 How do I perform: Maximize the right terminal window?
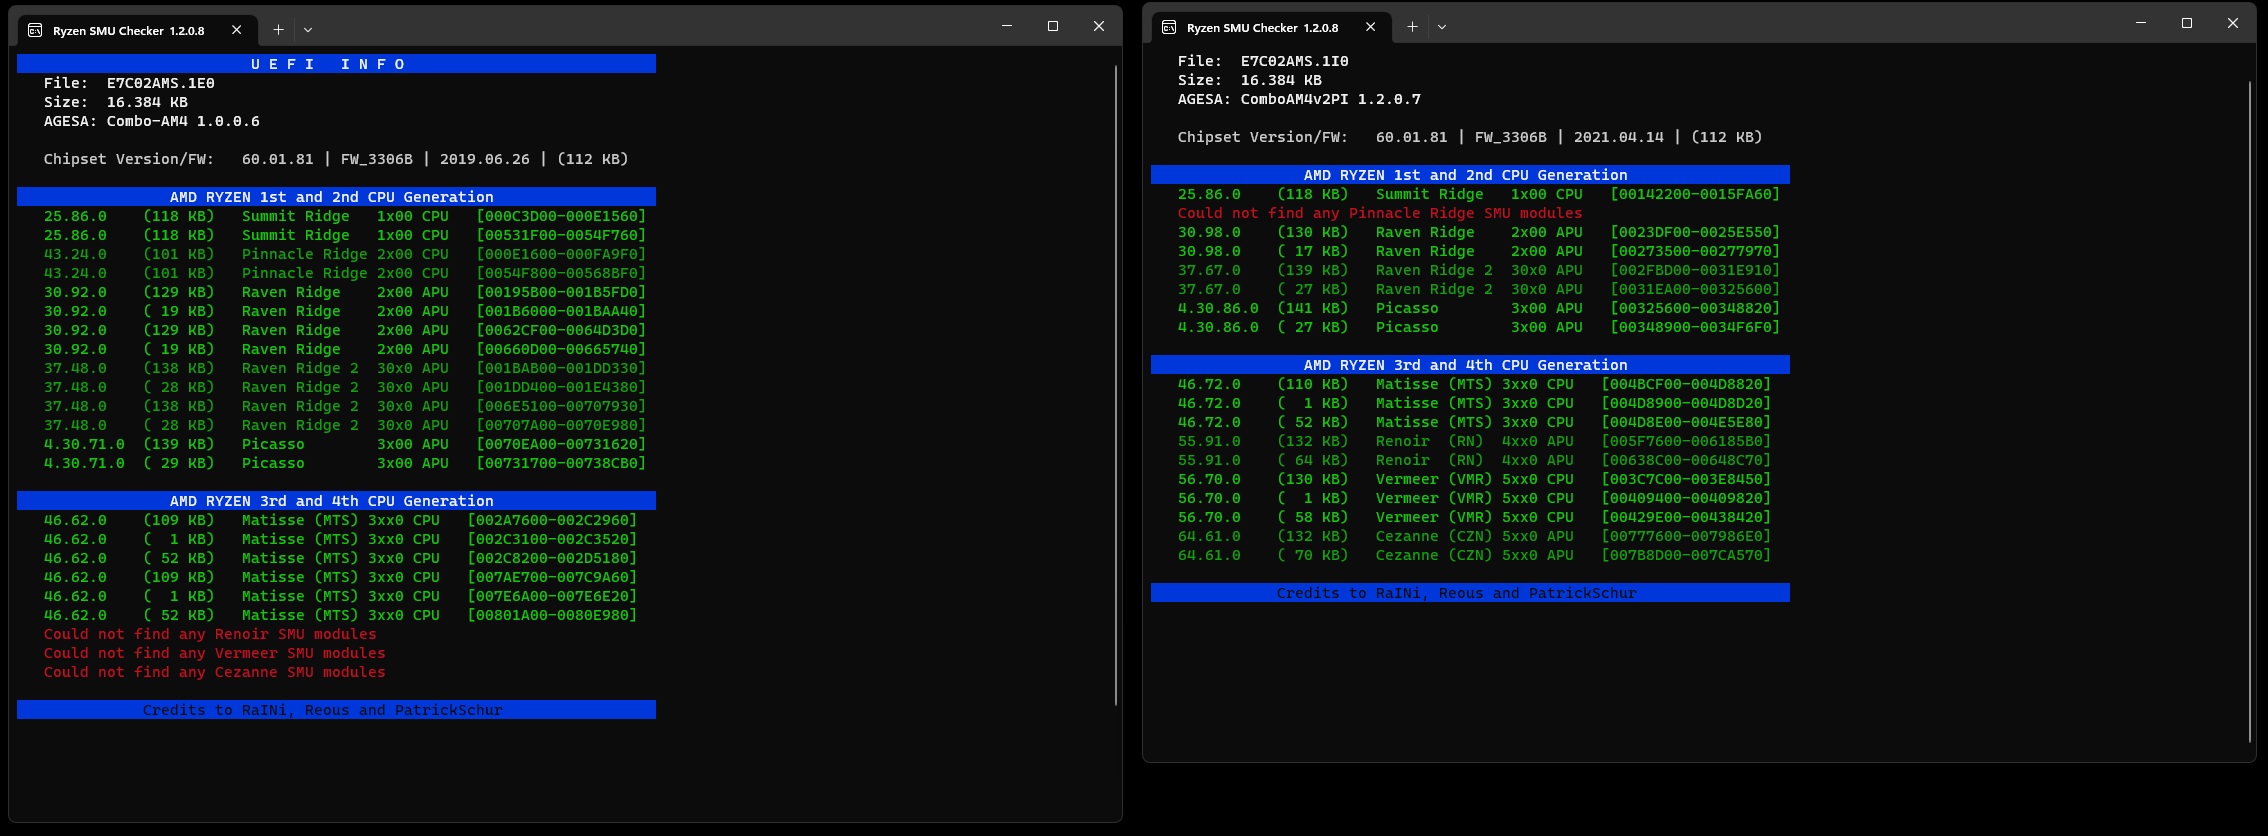2187,23
